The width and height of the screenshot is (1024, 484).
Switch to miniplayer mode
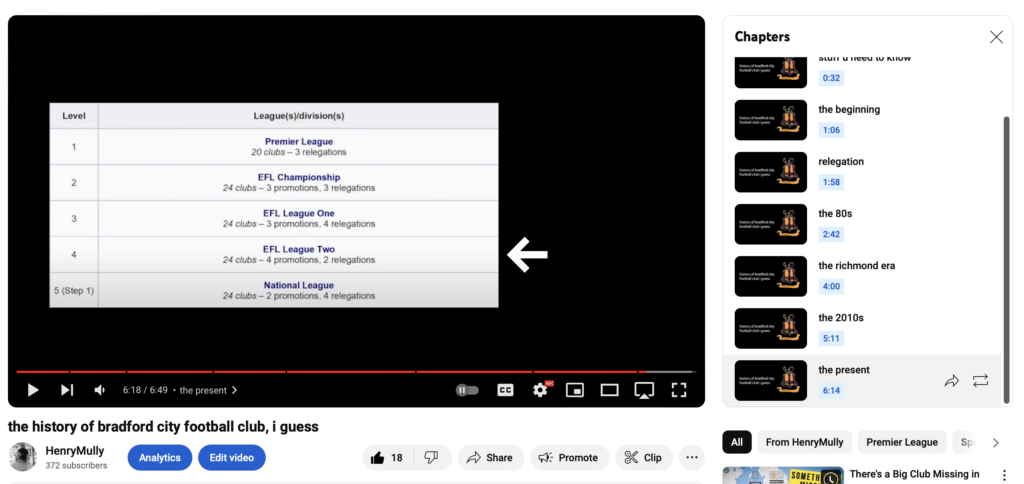pos(575,390)
